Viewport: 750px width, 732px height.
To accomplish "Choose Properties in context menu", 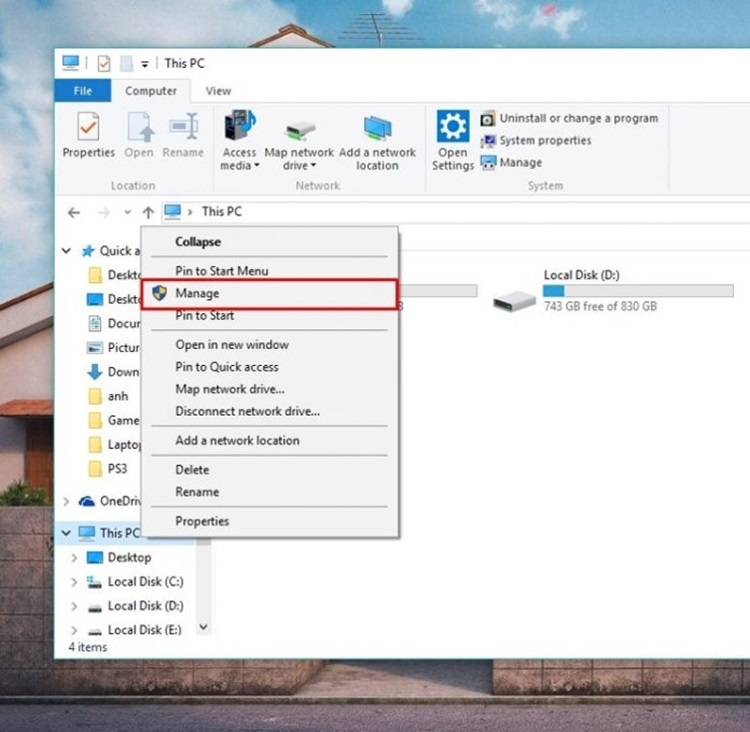I will coord(269,521).
